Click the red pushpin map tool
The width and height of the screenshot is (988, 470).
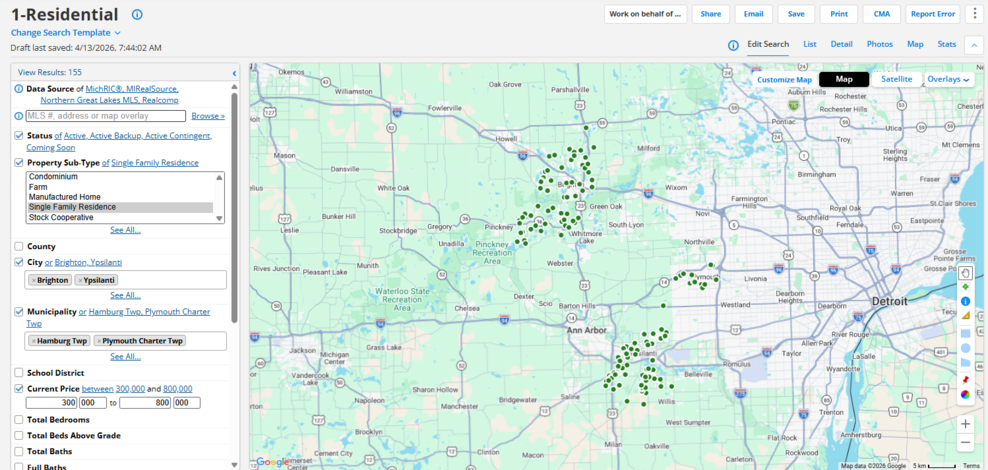click(x=965, y=379)
